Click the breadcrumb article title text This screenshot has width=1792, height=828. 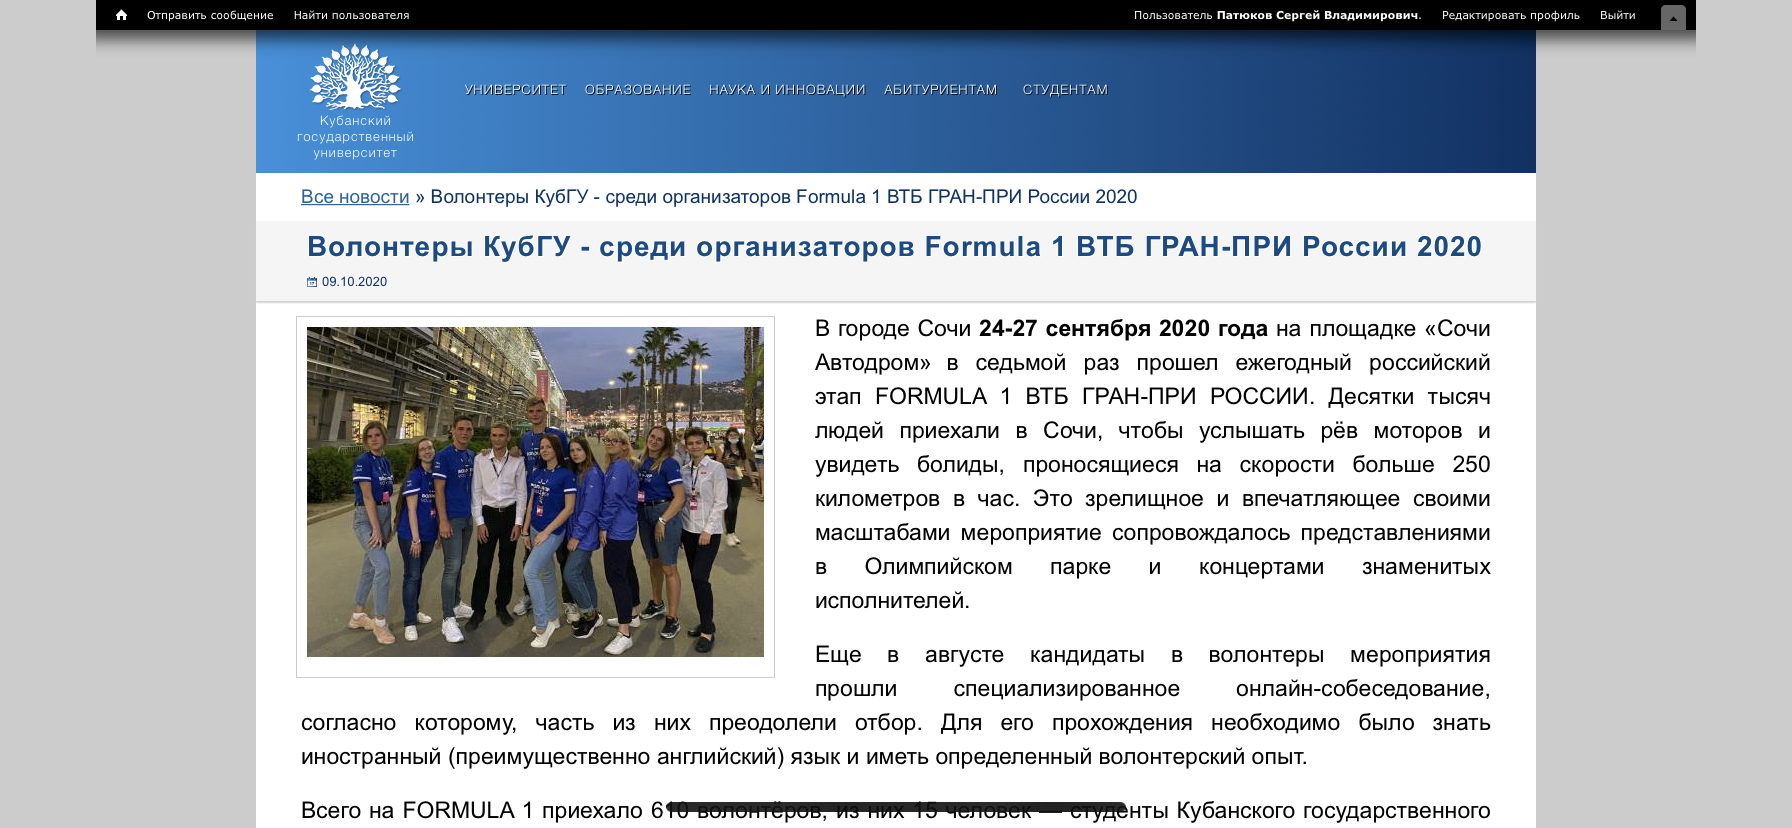click(784, 197)
